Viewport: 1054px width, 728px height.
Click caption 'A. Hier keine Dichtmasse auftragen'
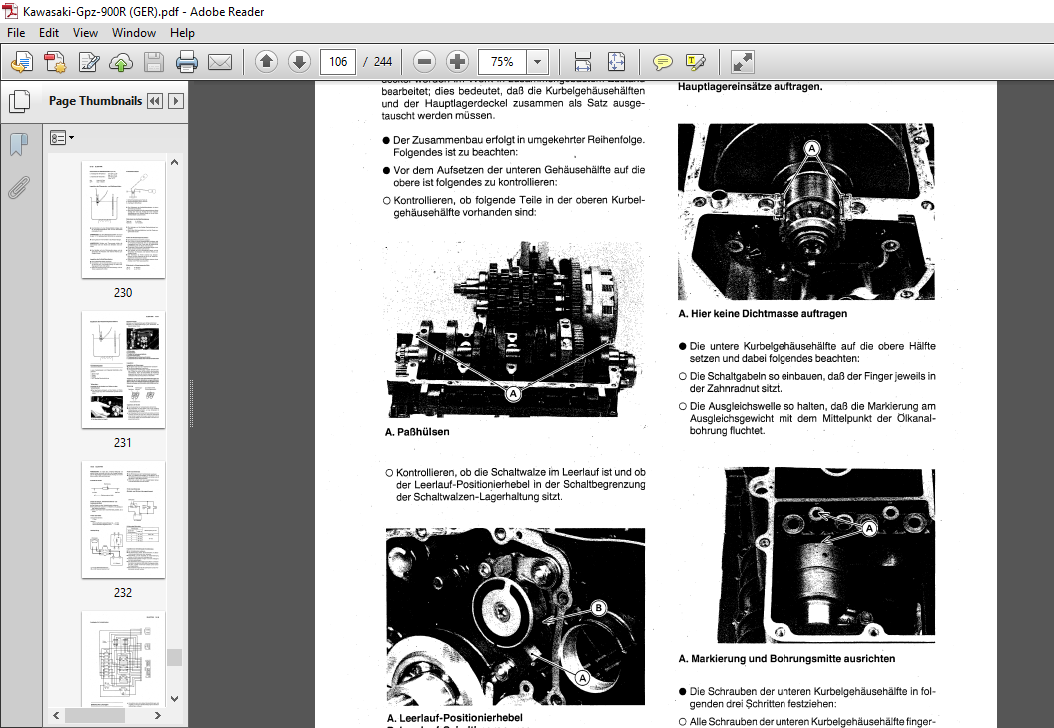763,314
